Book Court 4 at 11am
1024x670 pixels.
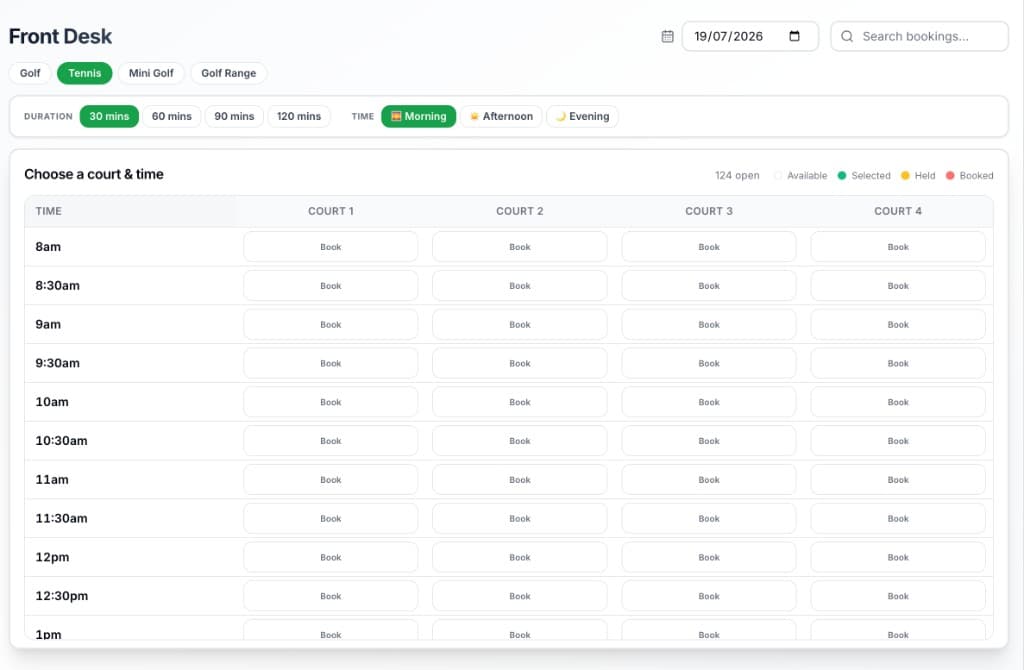click(x=898, y=480)
